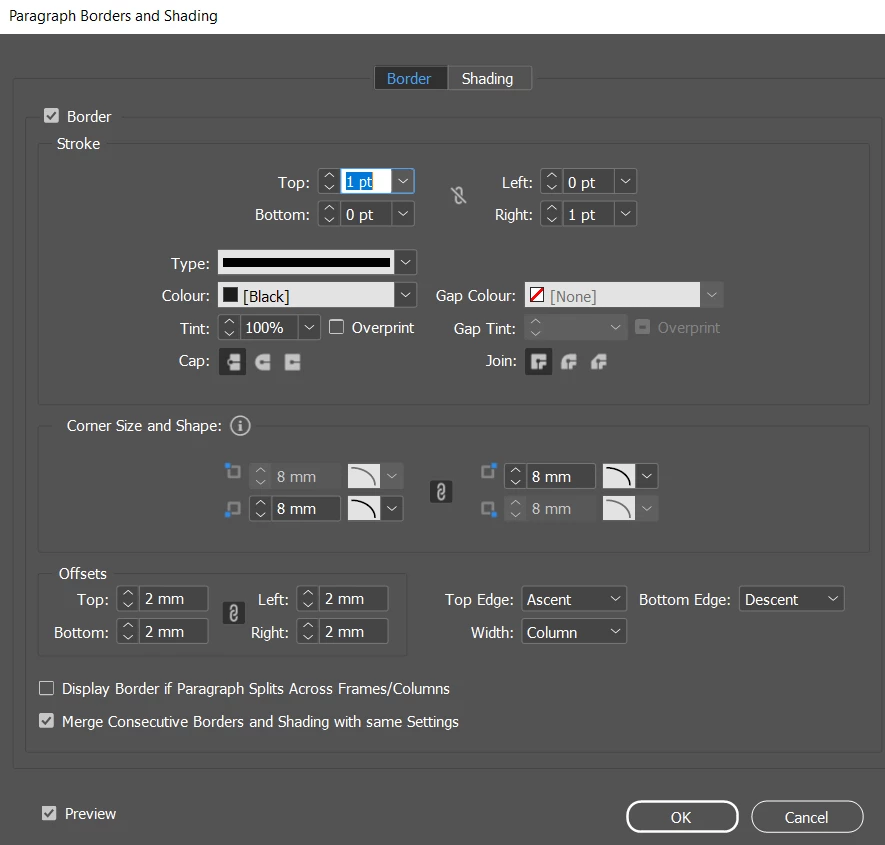Switch to the Shading tab
This screenshot has height=845, width=885.
(489, 78)
